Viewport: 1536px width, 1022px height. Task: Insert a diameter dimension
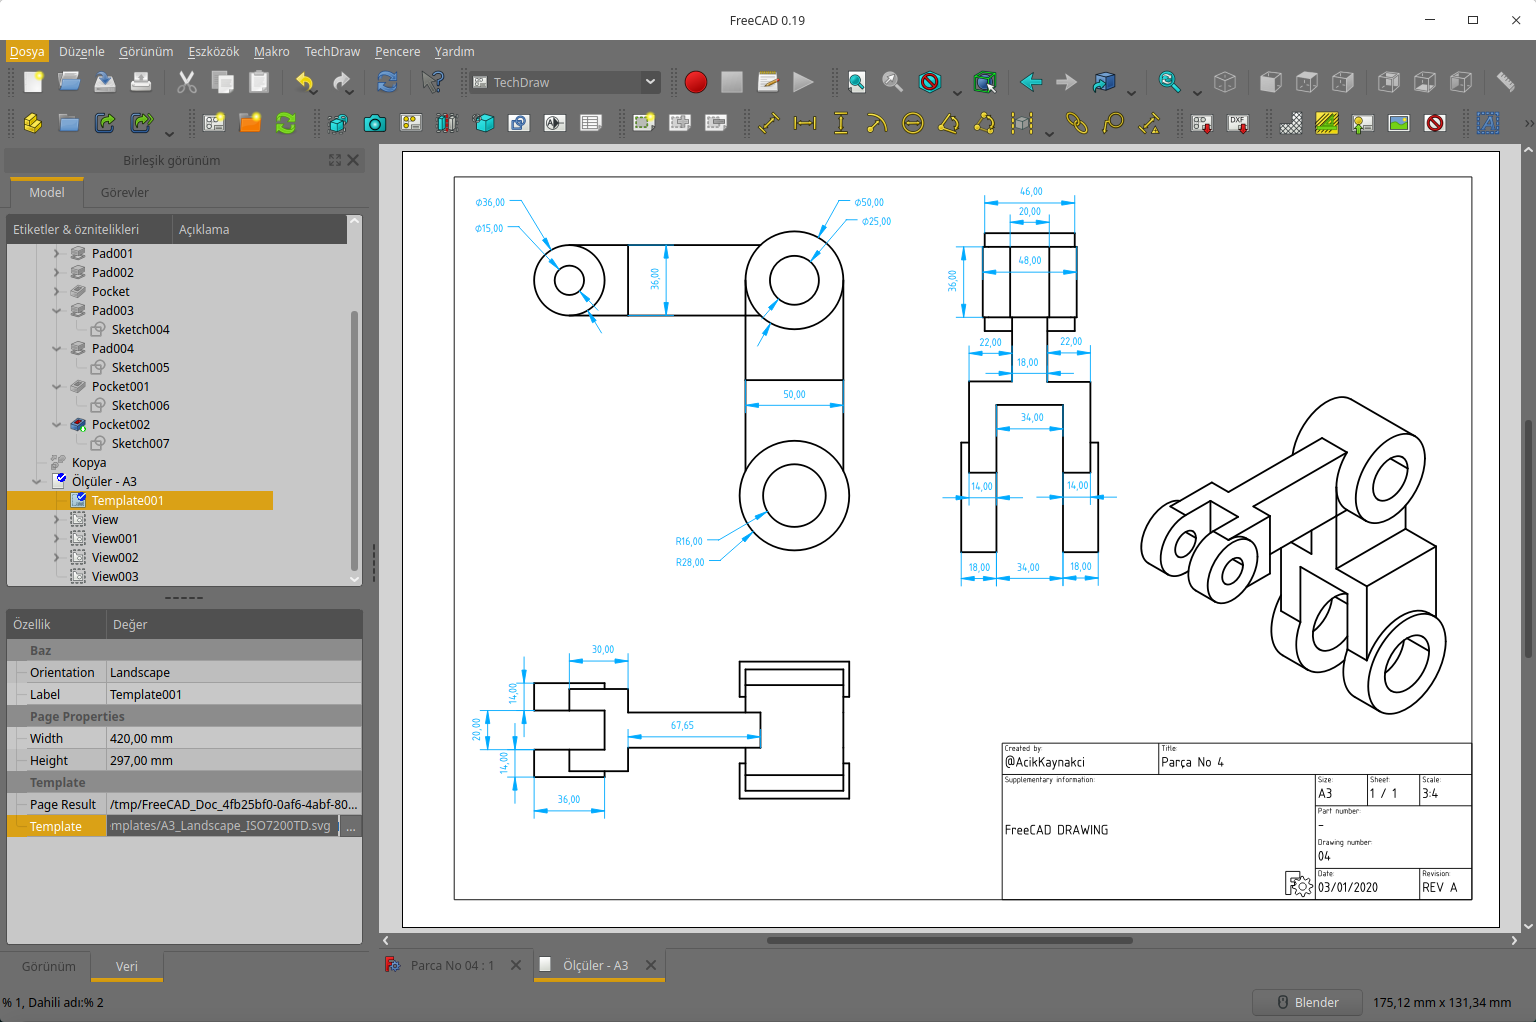(912, 123)
